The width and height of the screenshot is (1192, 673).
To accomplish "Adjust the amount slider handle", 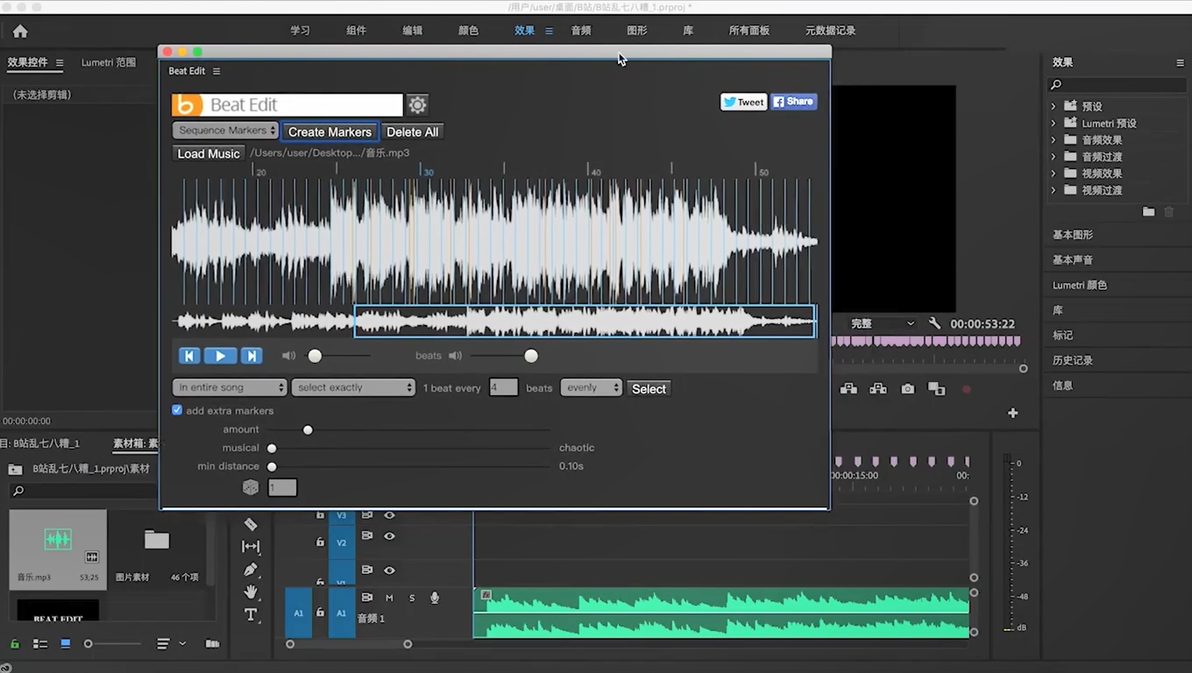I will (x=308, y=429).
